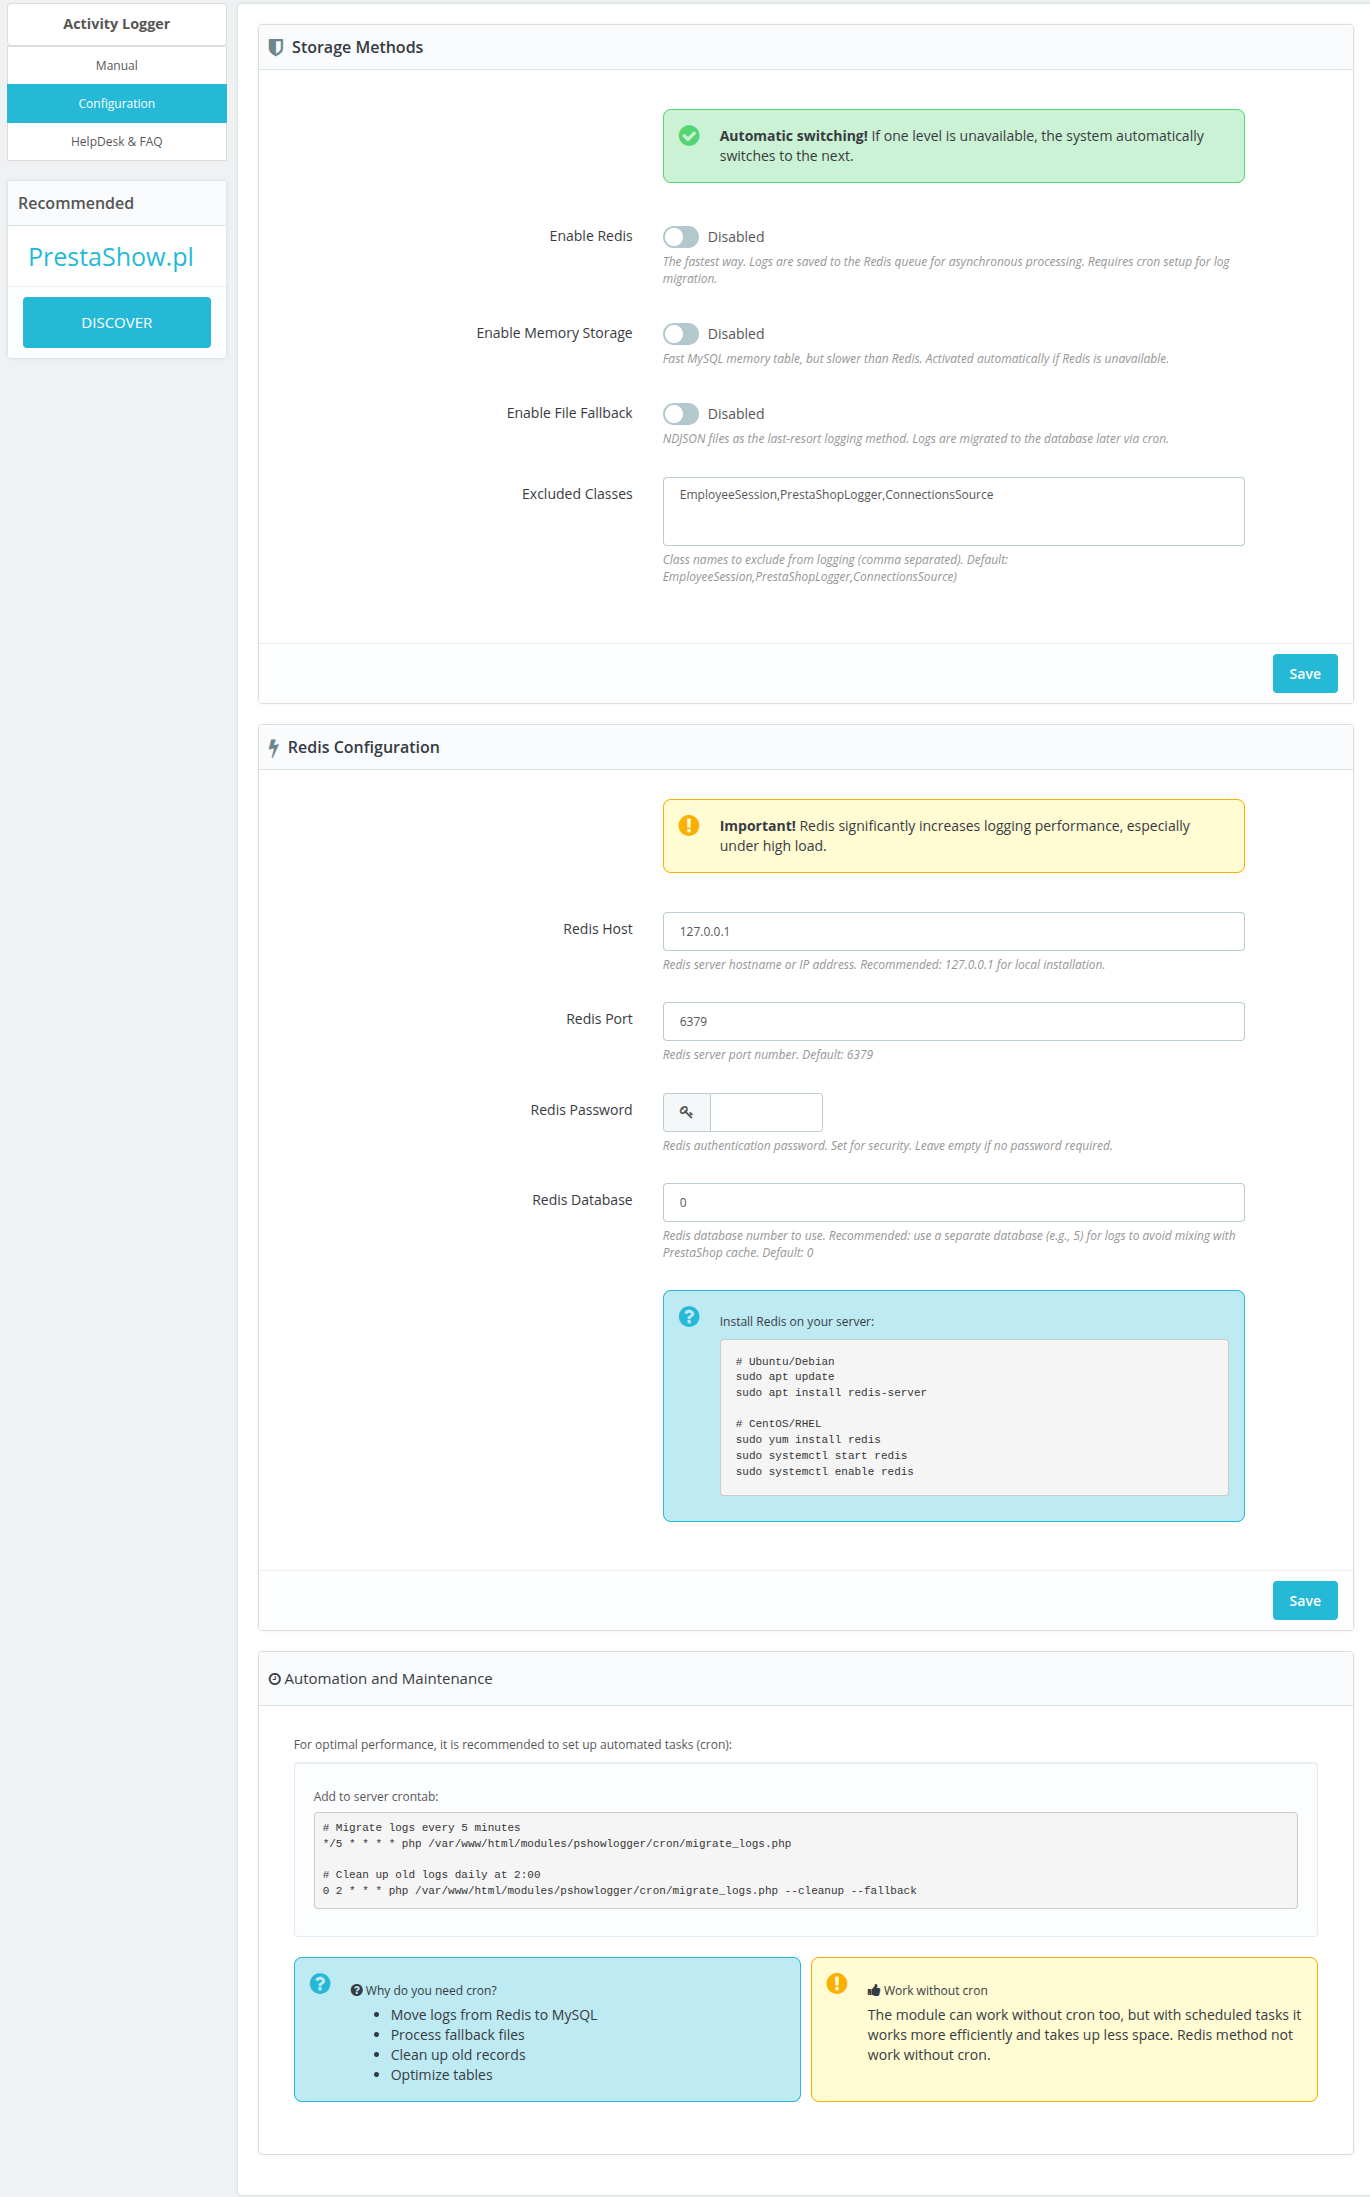Click the Redis Host input field

tap(953, 931)
